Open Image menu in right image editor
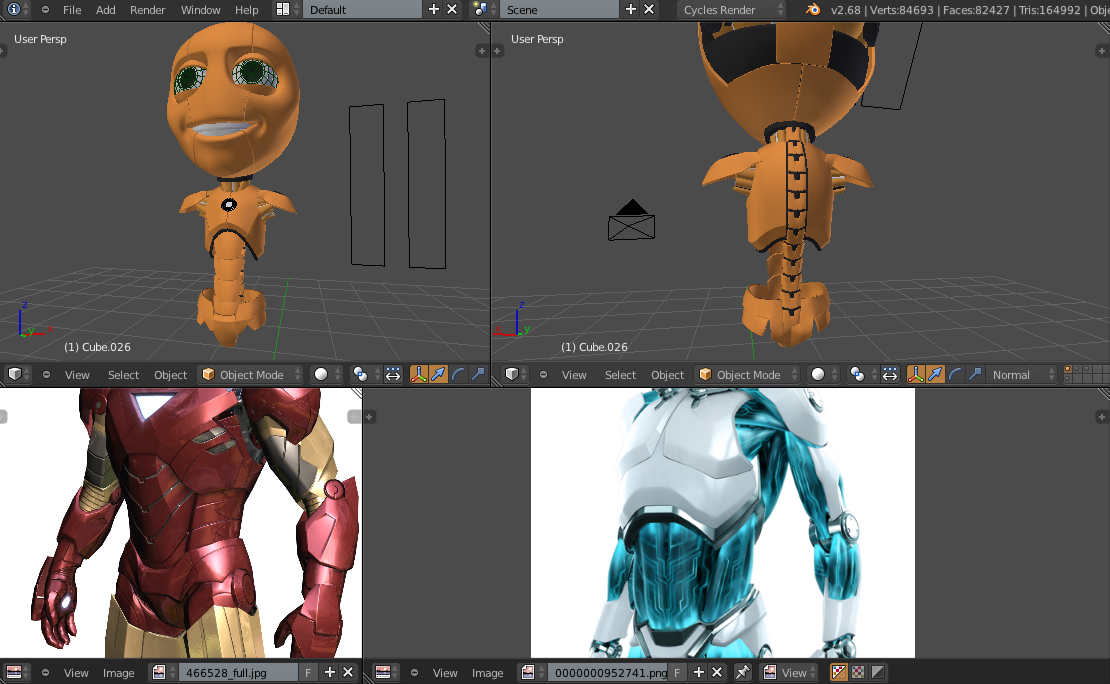 [487, 673]
